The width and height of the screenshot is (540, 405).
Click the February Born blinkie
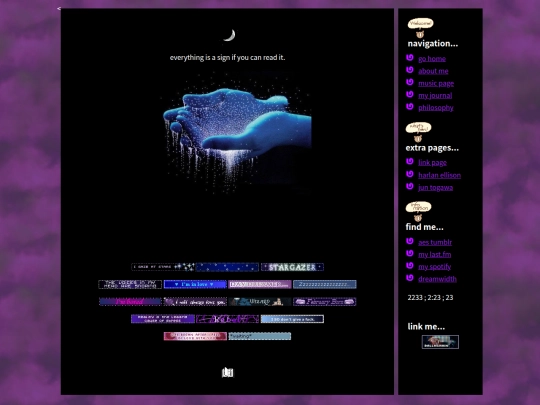coord(324,302)
